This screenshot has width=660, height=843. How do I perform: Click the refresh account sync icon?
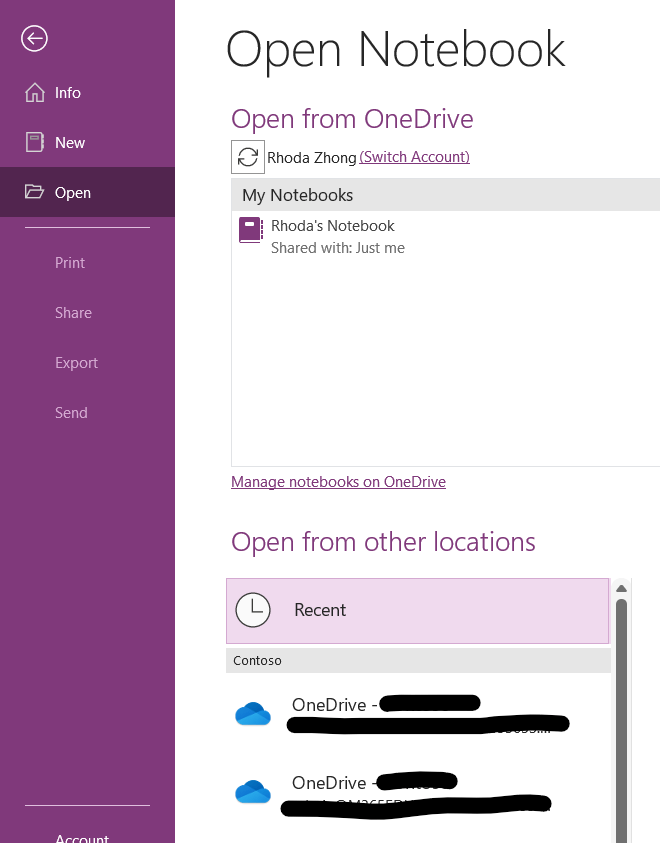[247, 157]
